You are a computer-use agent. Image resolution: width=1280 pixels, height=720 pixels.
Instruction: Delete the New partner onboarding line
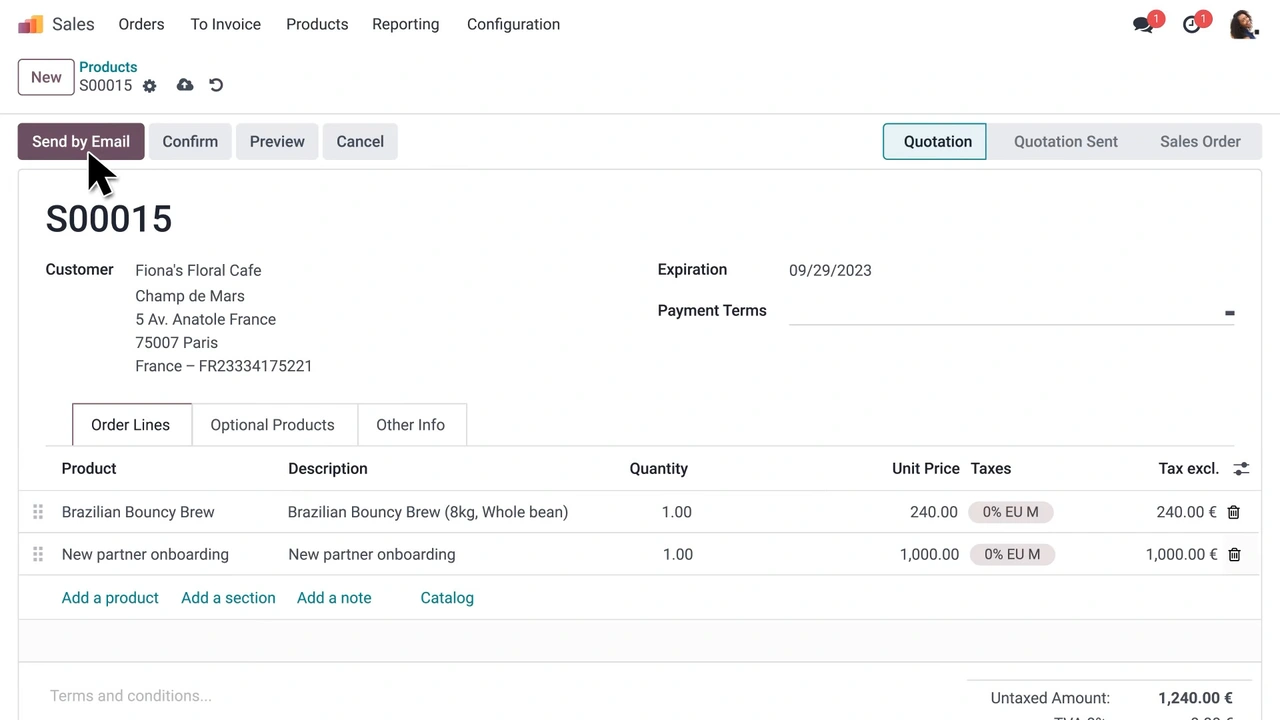1234,554
